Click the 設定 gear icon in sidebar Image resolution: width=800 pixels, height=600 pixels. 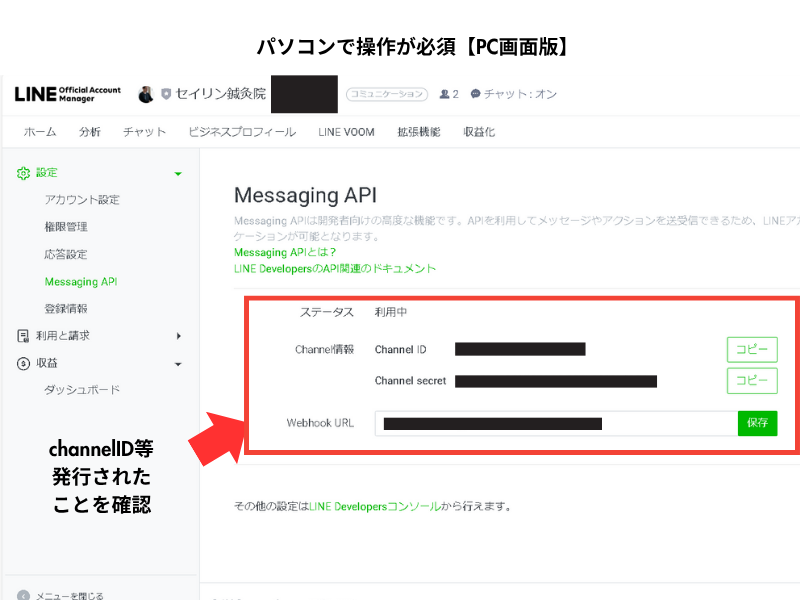click(x=23, y=173)
